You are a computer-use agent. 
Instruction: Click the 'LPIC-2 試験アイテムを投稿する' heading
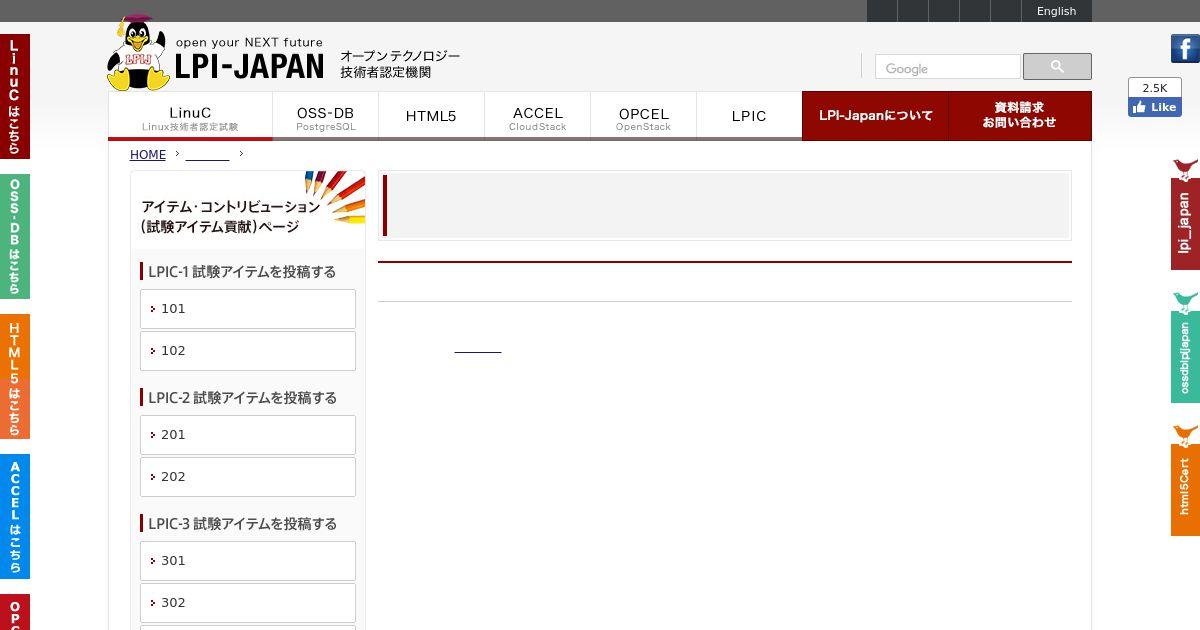click(242, 398)
